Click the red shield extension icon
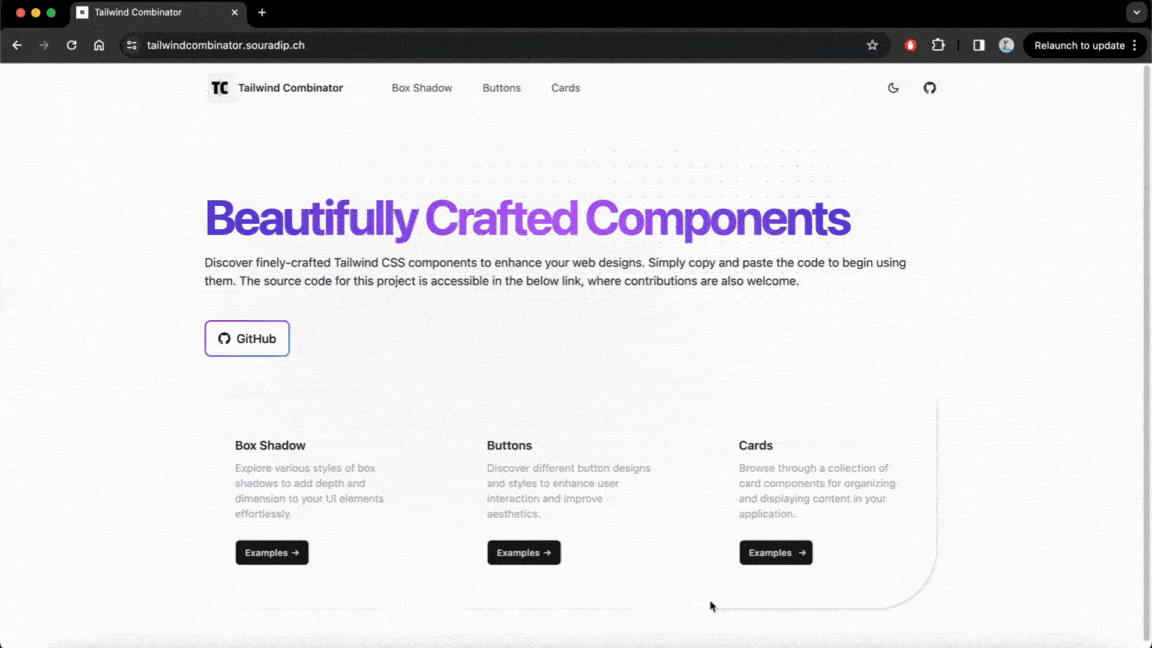The height and width of the screenshot is (648, 1152). click(910, 45)
